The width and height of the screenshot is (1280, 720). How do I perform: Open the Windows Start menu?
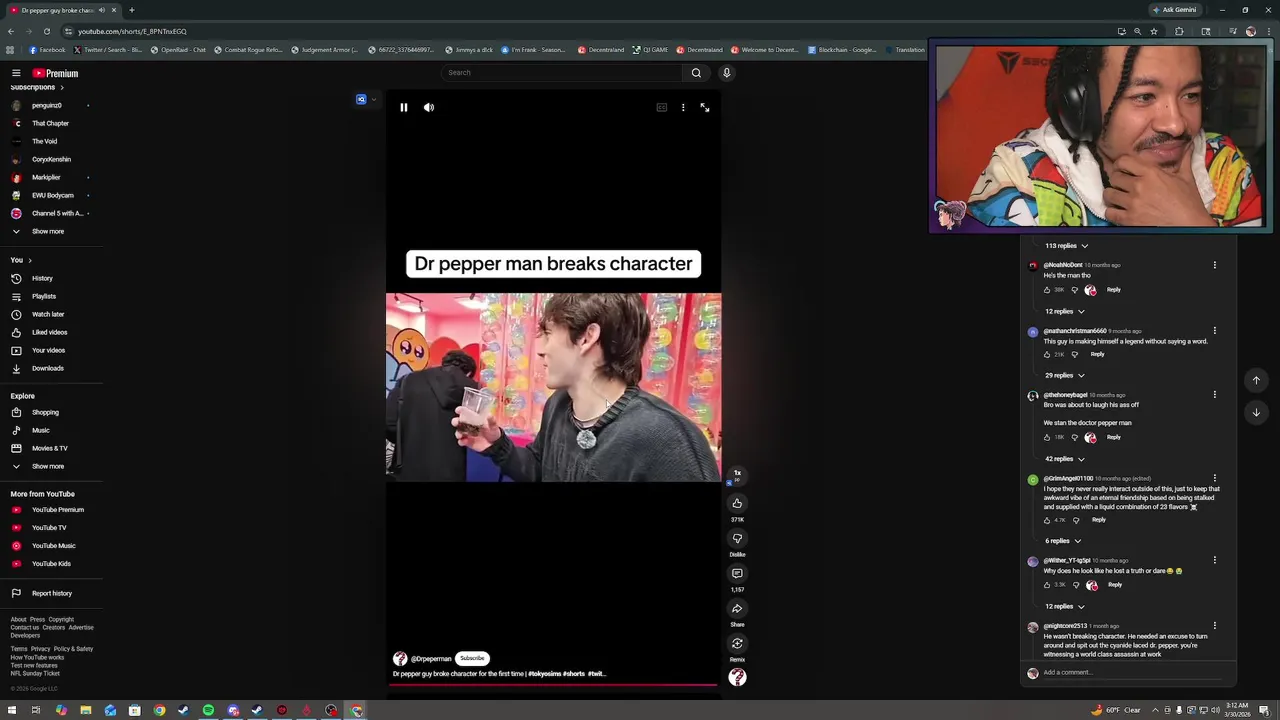pyautogui.click(x=10, y=711)
